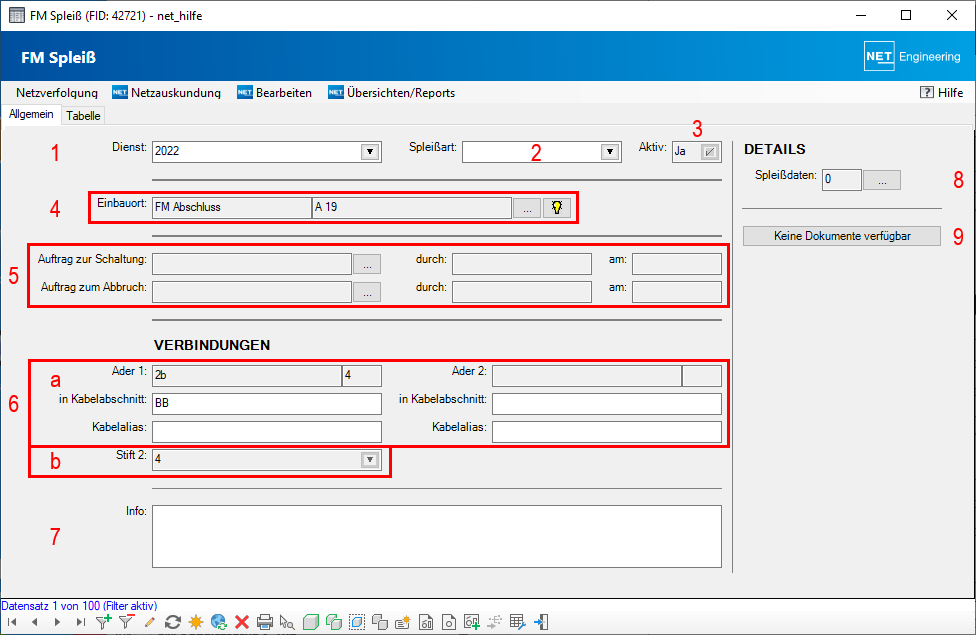
Task: Click browse button for Auftrag zum Abbruch
Action: coord(367,292)
